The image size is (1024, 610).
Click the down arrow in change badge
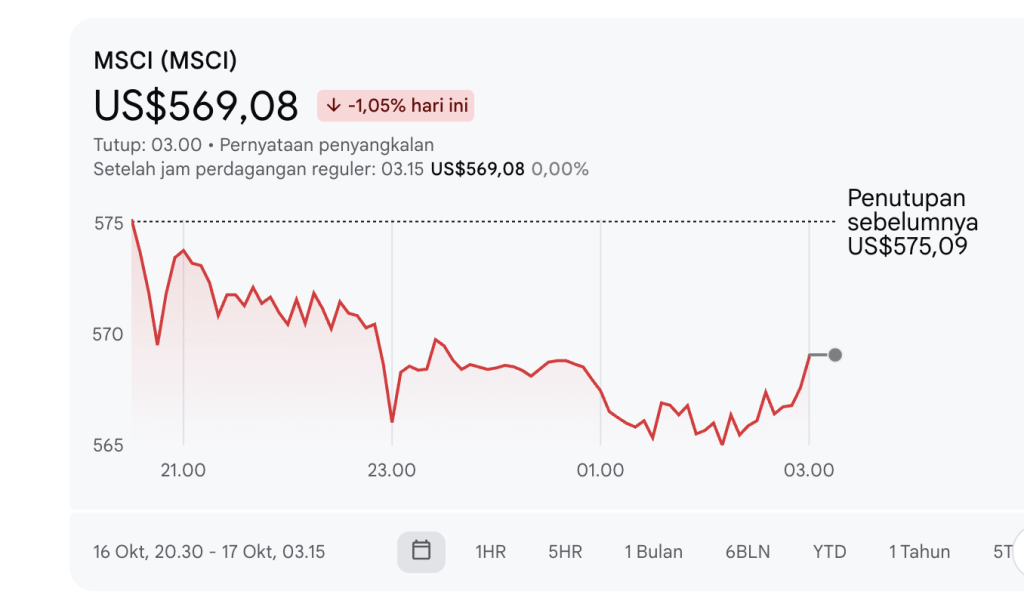[x=334, y=106]
